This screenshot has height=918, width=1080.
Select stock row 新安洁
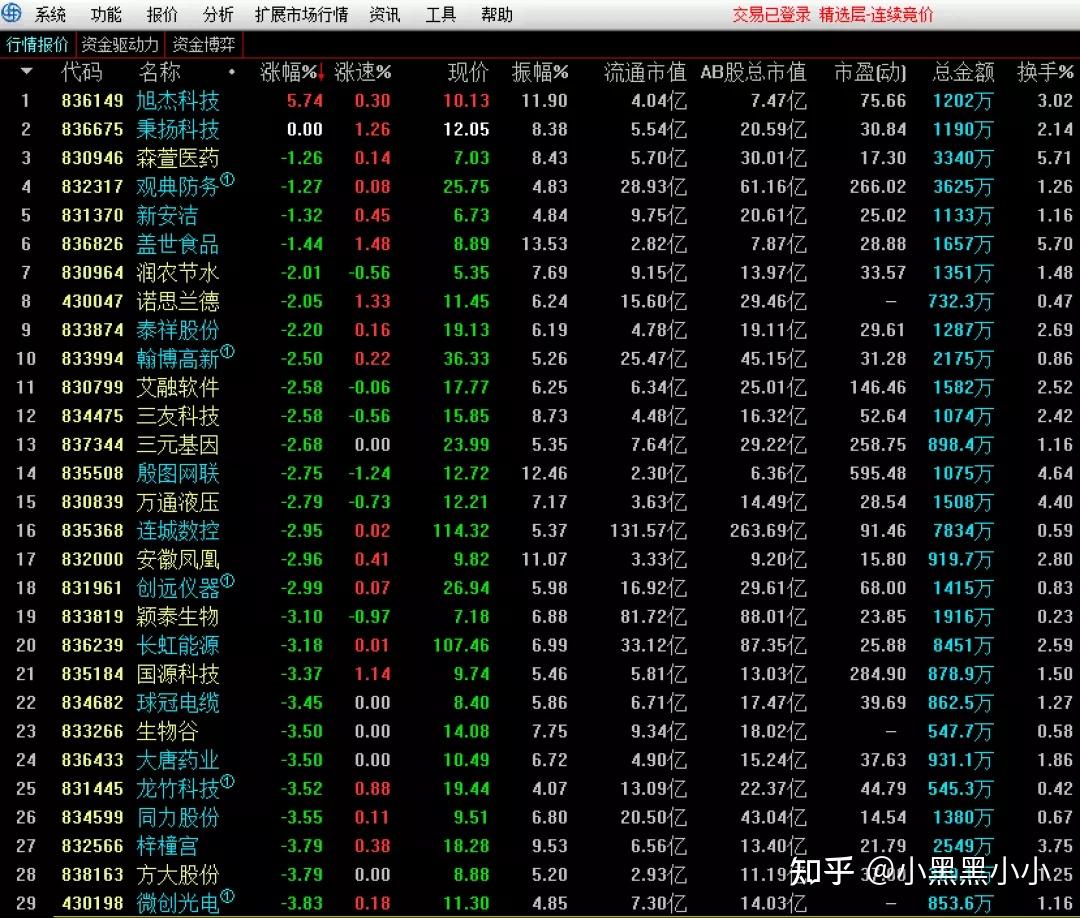coord(540,216)
